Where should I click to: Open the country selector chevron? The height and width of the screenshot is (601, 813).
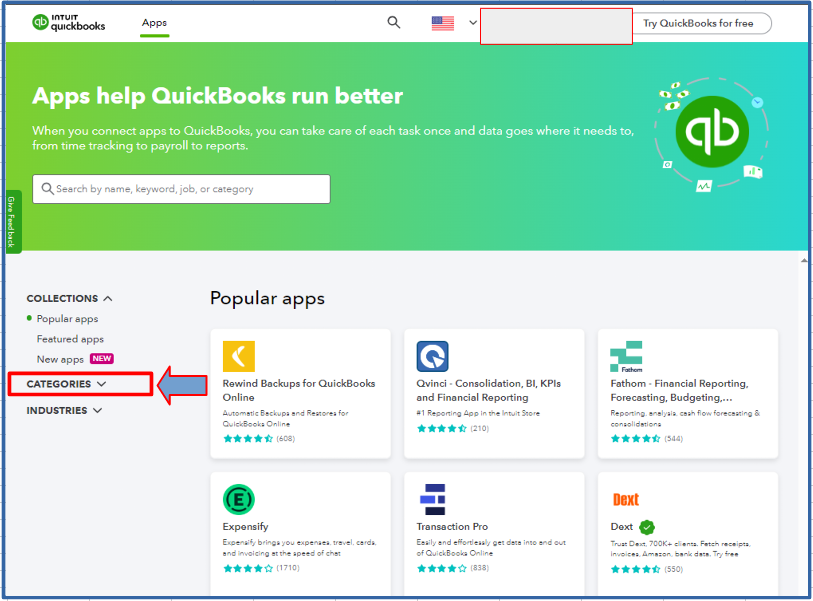point(473,22)
